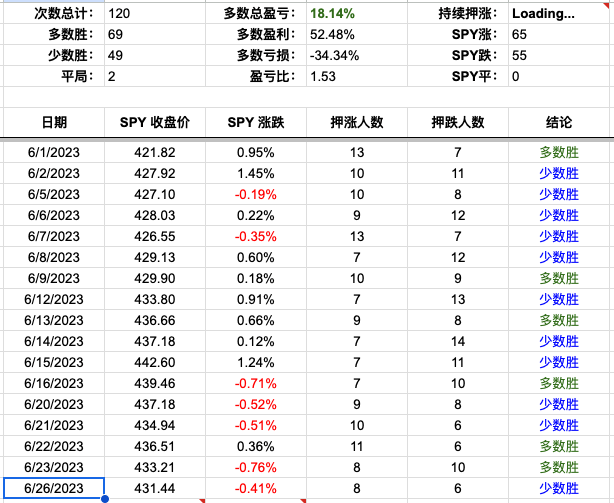Select the red -0.35% change cell
The width and height of the screenshot is (614, 503).
click(x=256, y=236)
